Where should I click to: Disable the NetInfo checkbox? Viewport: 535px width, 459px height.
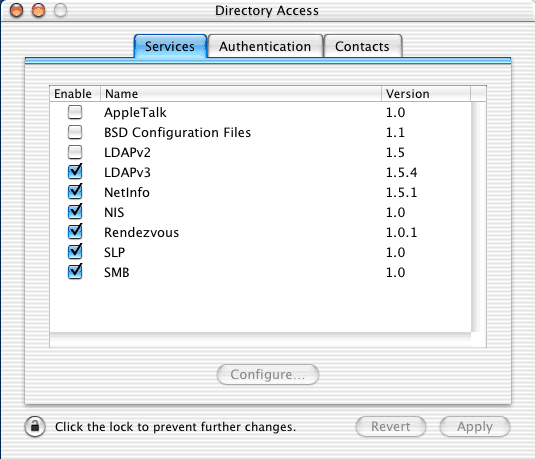coord(75,192)
